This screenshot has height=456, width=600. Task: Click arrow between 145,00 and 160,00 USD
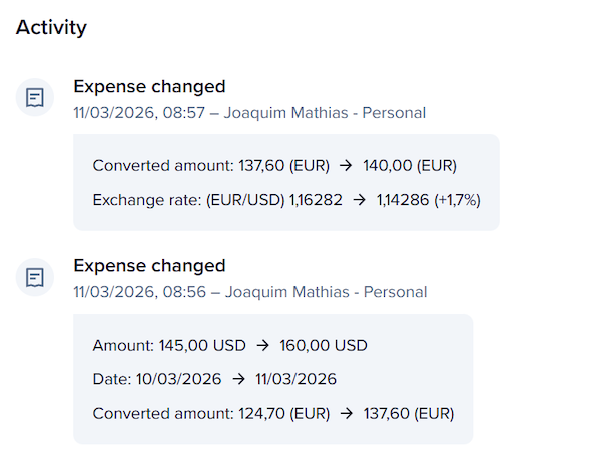[x=262, y=346]
